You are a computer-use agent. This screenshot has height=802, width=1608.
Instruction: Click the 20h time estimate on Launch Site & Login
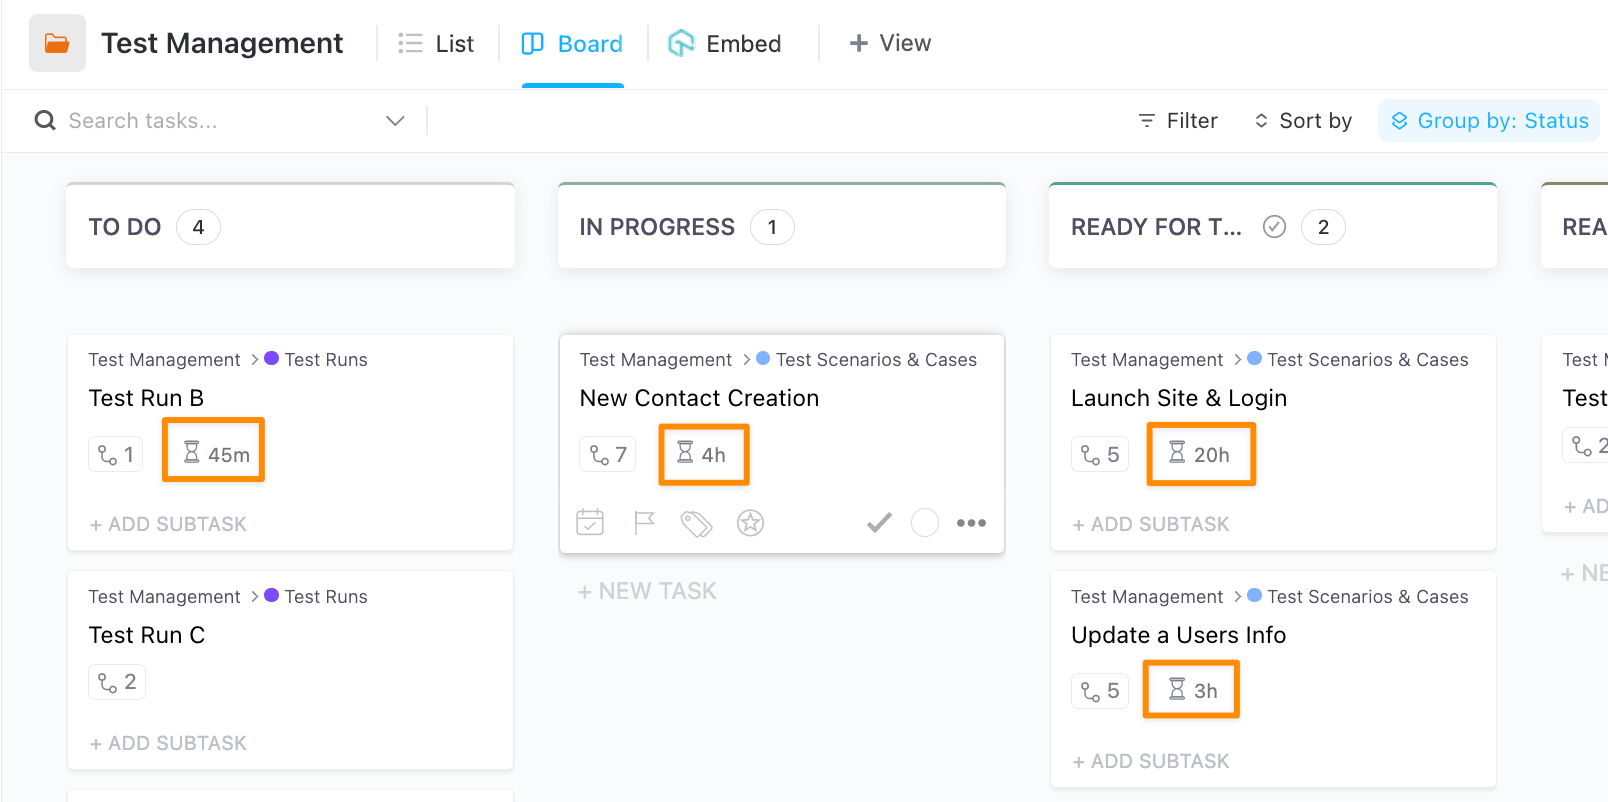coord(1200,454)
